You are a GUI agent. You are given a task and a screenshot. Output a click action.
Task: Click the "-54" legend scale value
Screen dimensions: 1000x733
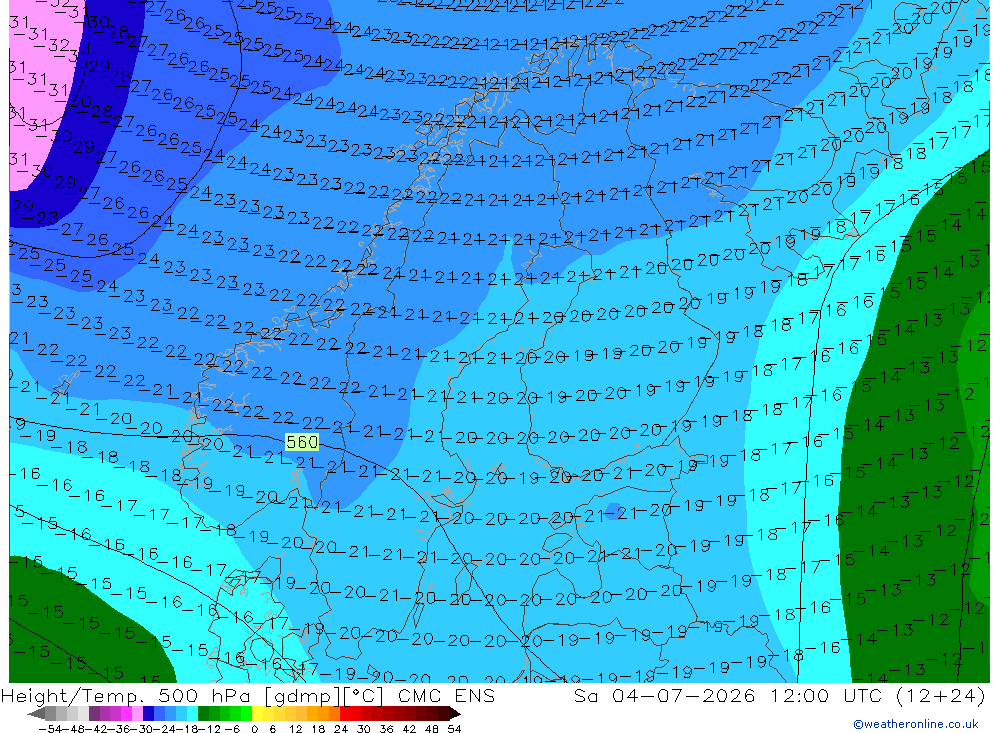click(50, 729)
